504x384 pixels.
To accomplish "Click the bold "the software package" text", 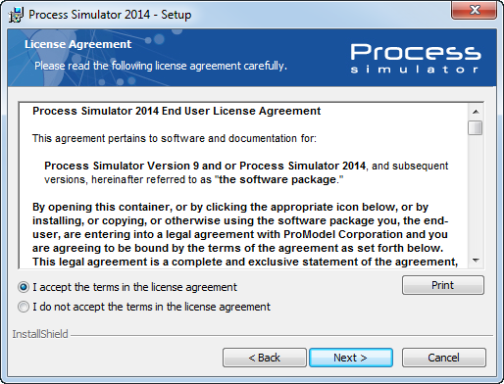I will tap(277, 180).
